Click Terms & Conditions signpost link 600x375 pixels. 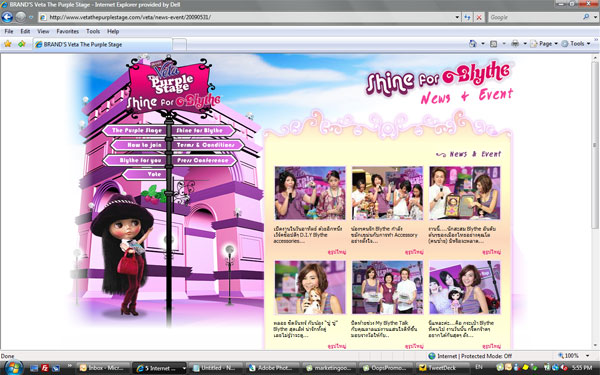tap(207, 145)
